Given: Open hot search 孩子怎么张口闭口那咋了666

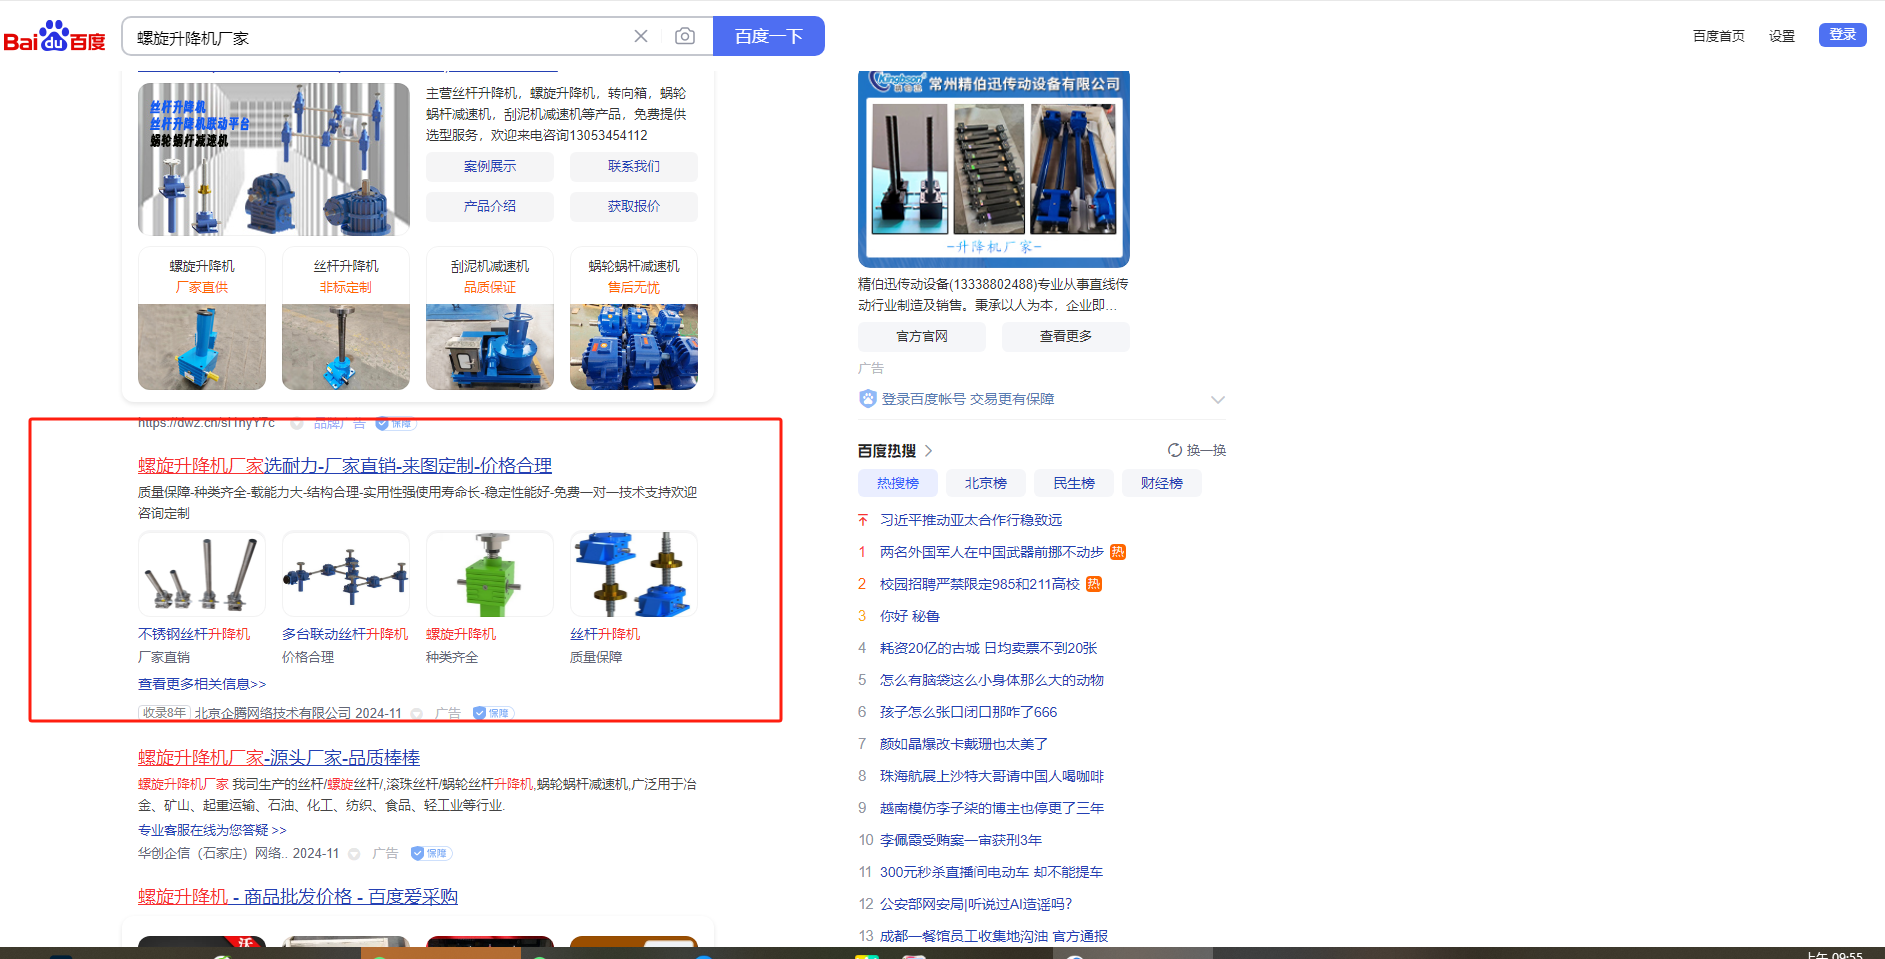Looking at the screenshot, I should pyautogui.click(x=968, y=712).
